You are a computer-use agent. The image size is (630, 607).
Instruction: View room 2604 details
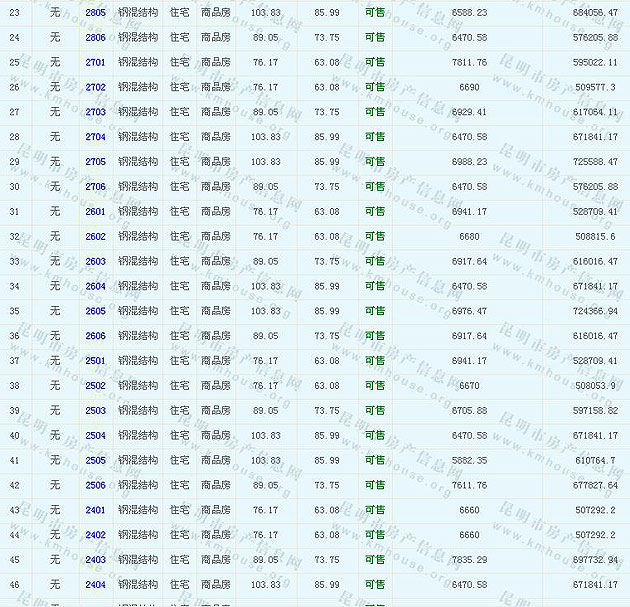click(95, 287)
